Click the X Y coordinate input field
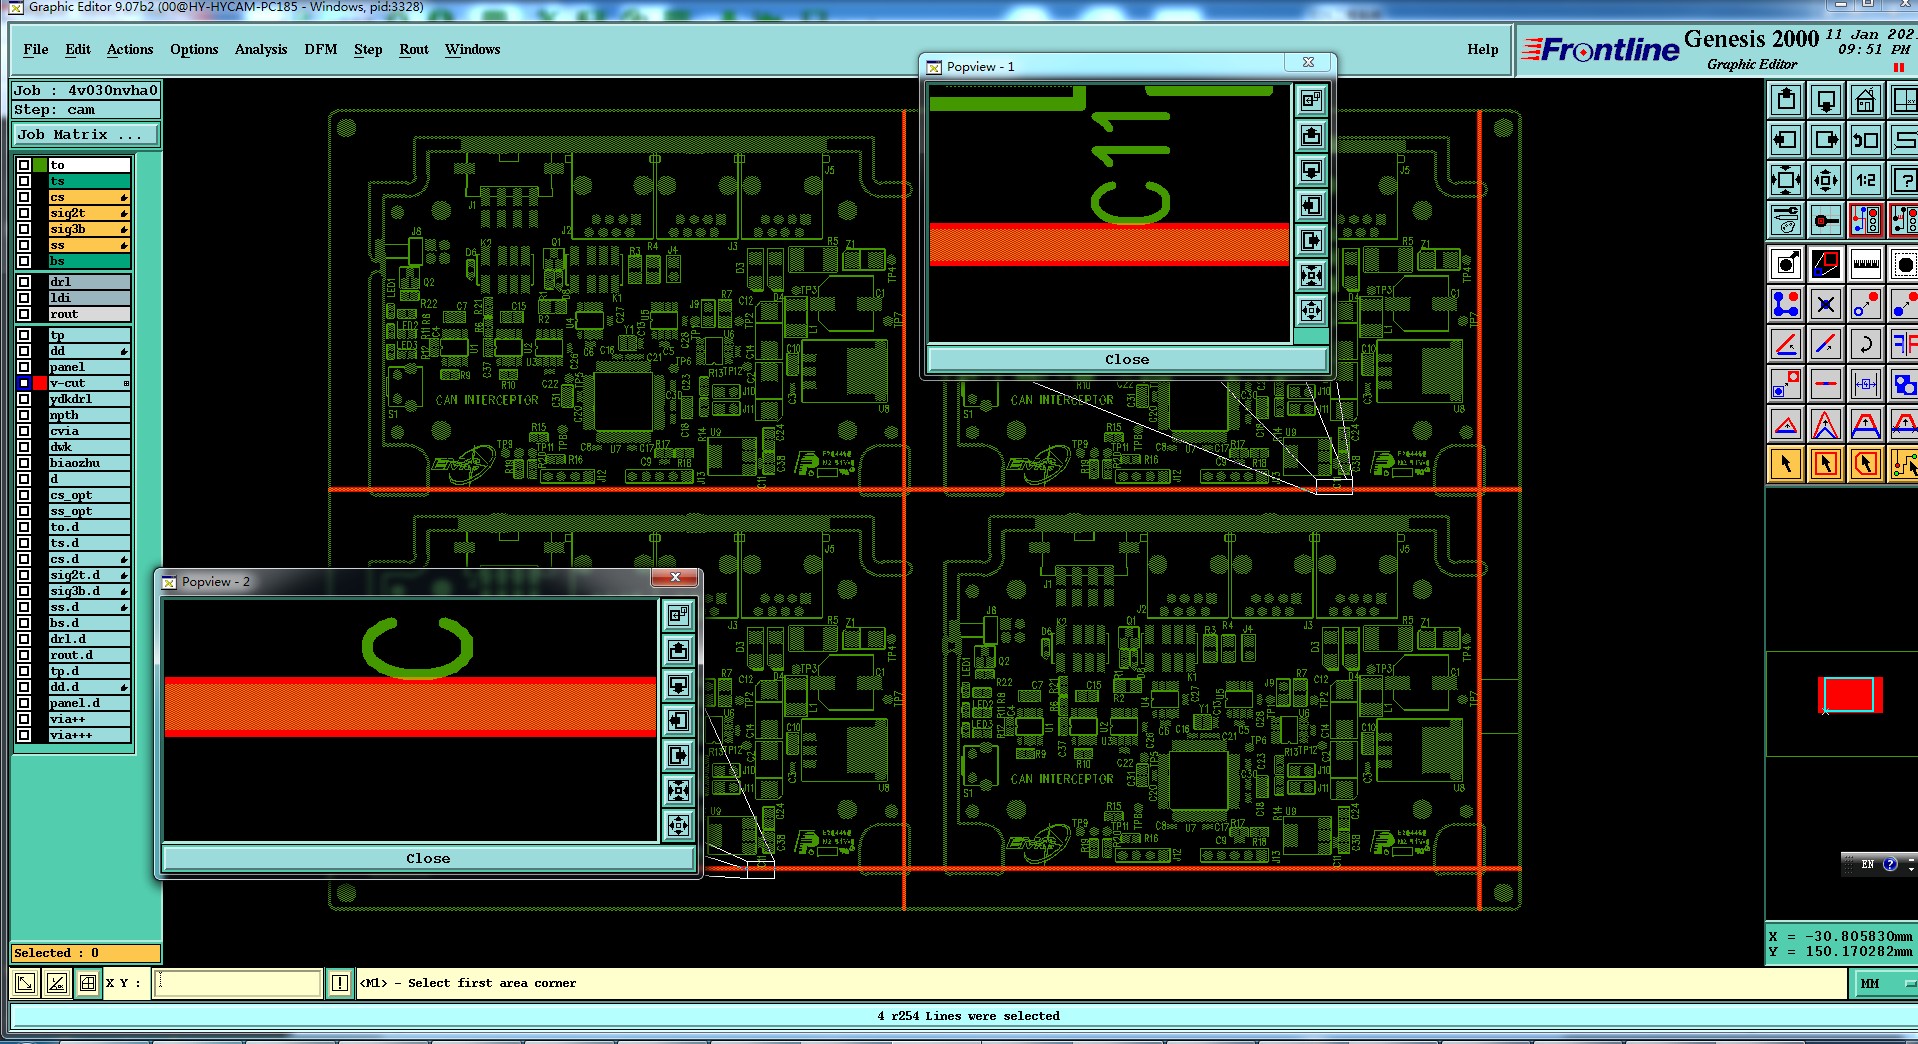The width and height of the screenshot is (1918, 1044). click(239, 983)
